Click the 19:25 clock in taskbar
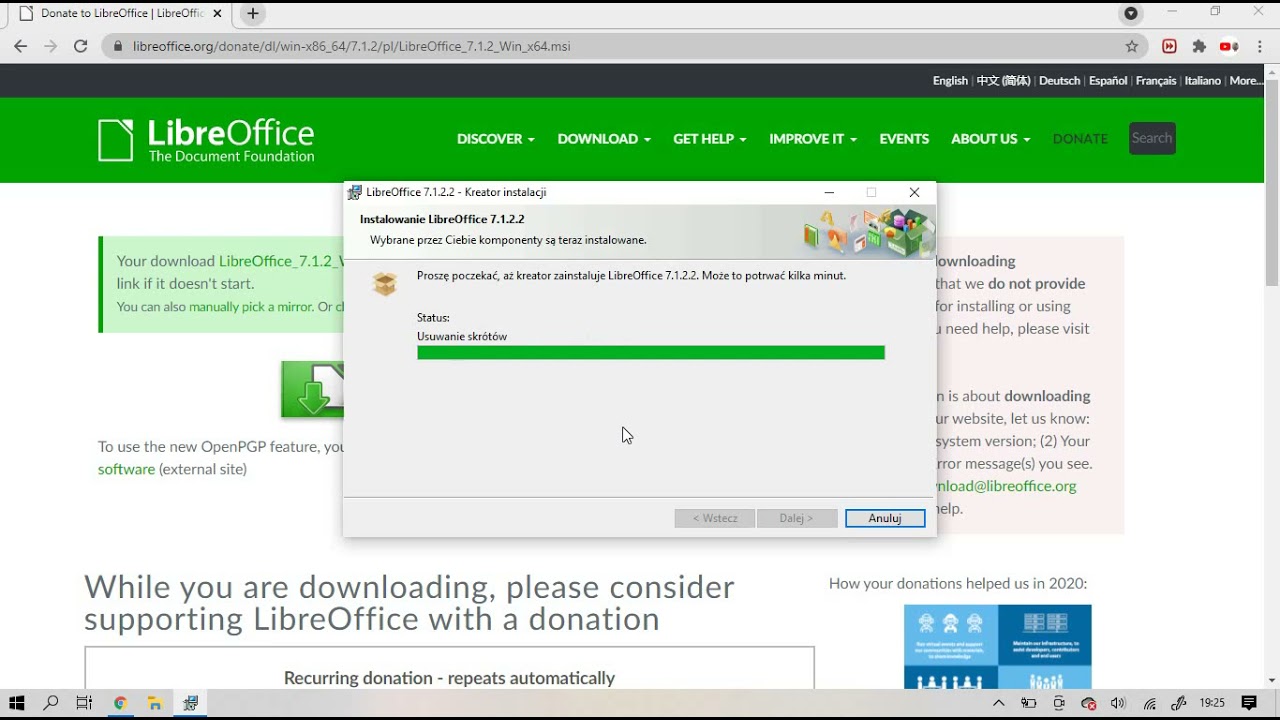The width and height of the screenshot is (1280, 720). [1212, 703]
